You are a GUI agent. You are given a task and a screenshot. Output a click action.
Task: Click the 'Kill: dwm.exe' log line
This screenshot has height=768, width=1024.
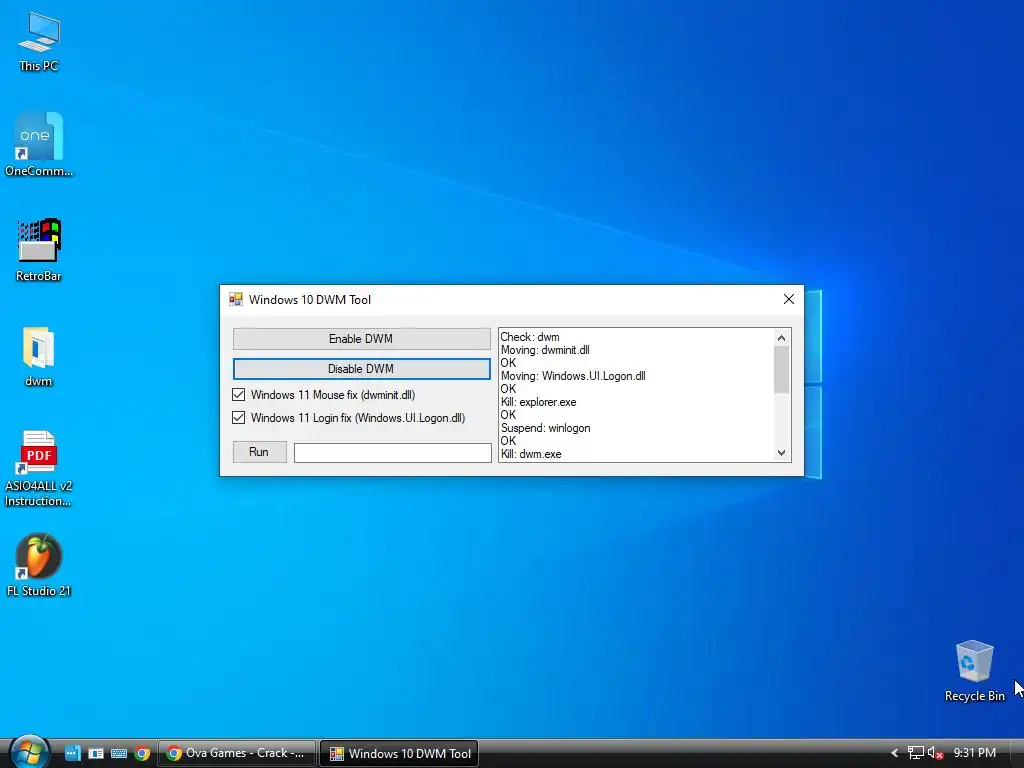coord(531,454)
